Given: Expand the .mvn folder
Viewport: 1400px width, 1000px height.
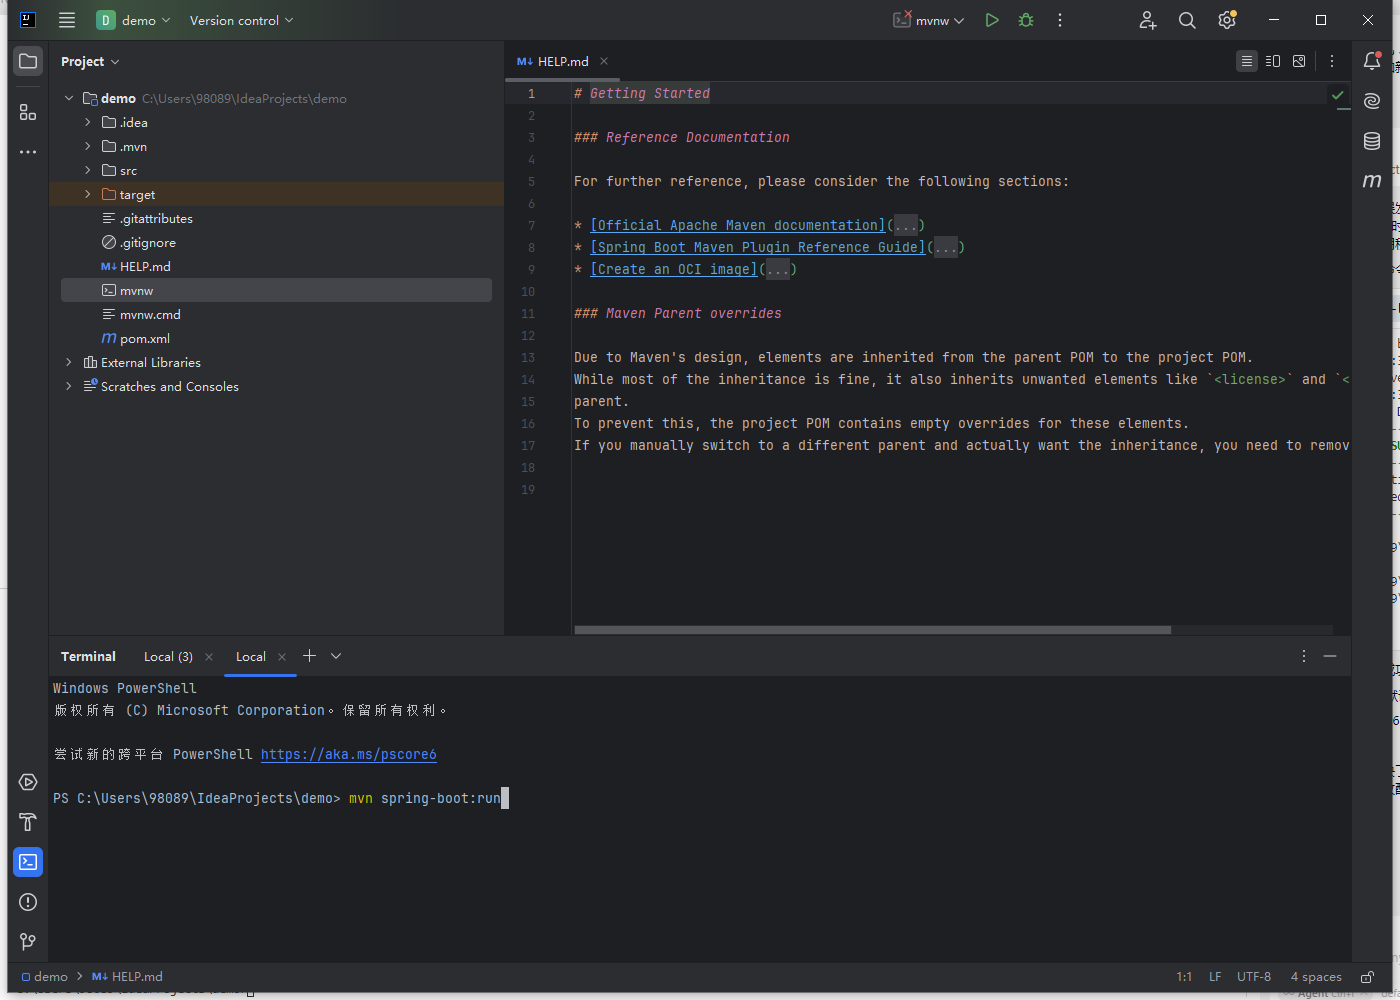Looking at the screenshot, I should 88,146.
